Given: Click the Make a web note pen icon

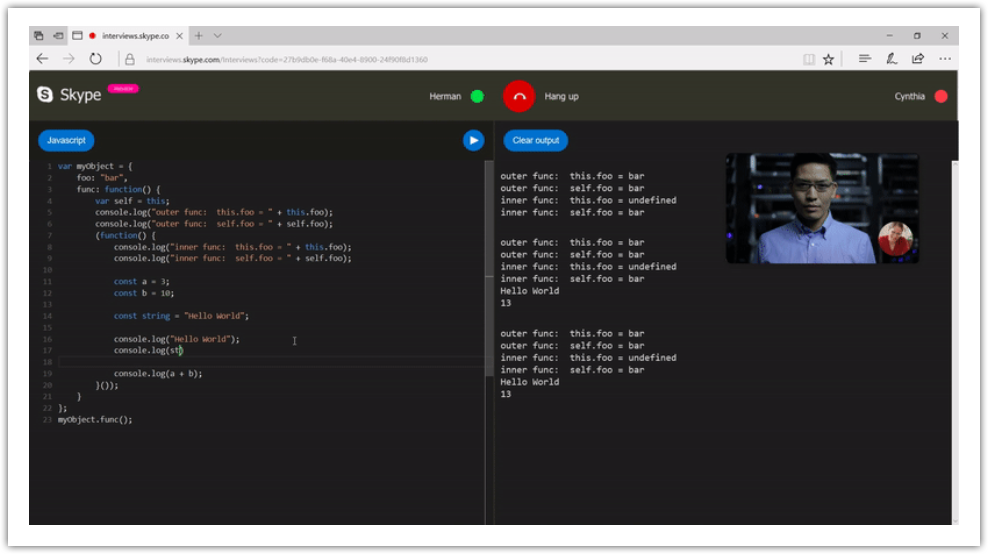Looking at the screenshot, I should coord(891,59).
